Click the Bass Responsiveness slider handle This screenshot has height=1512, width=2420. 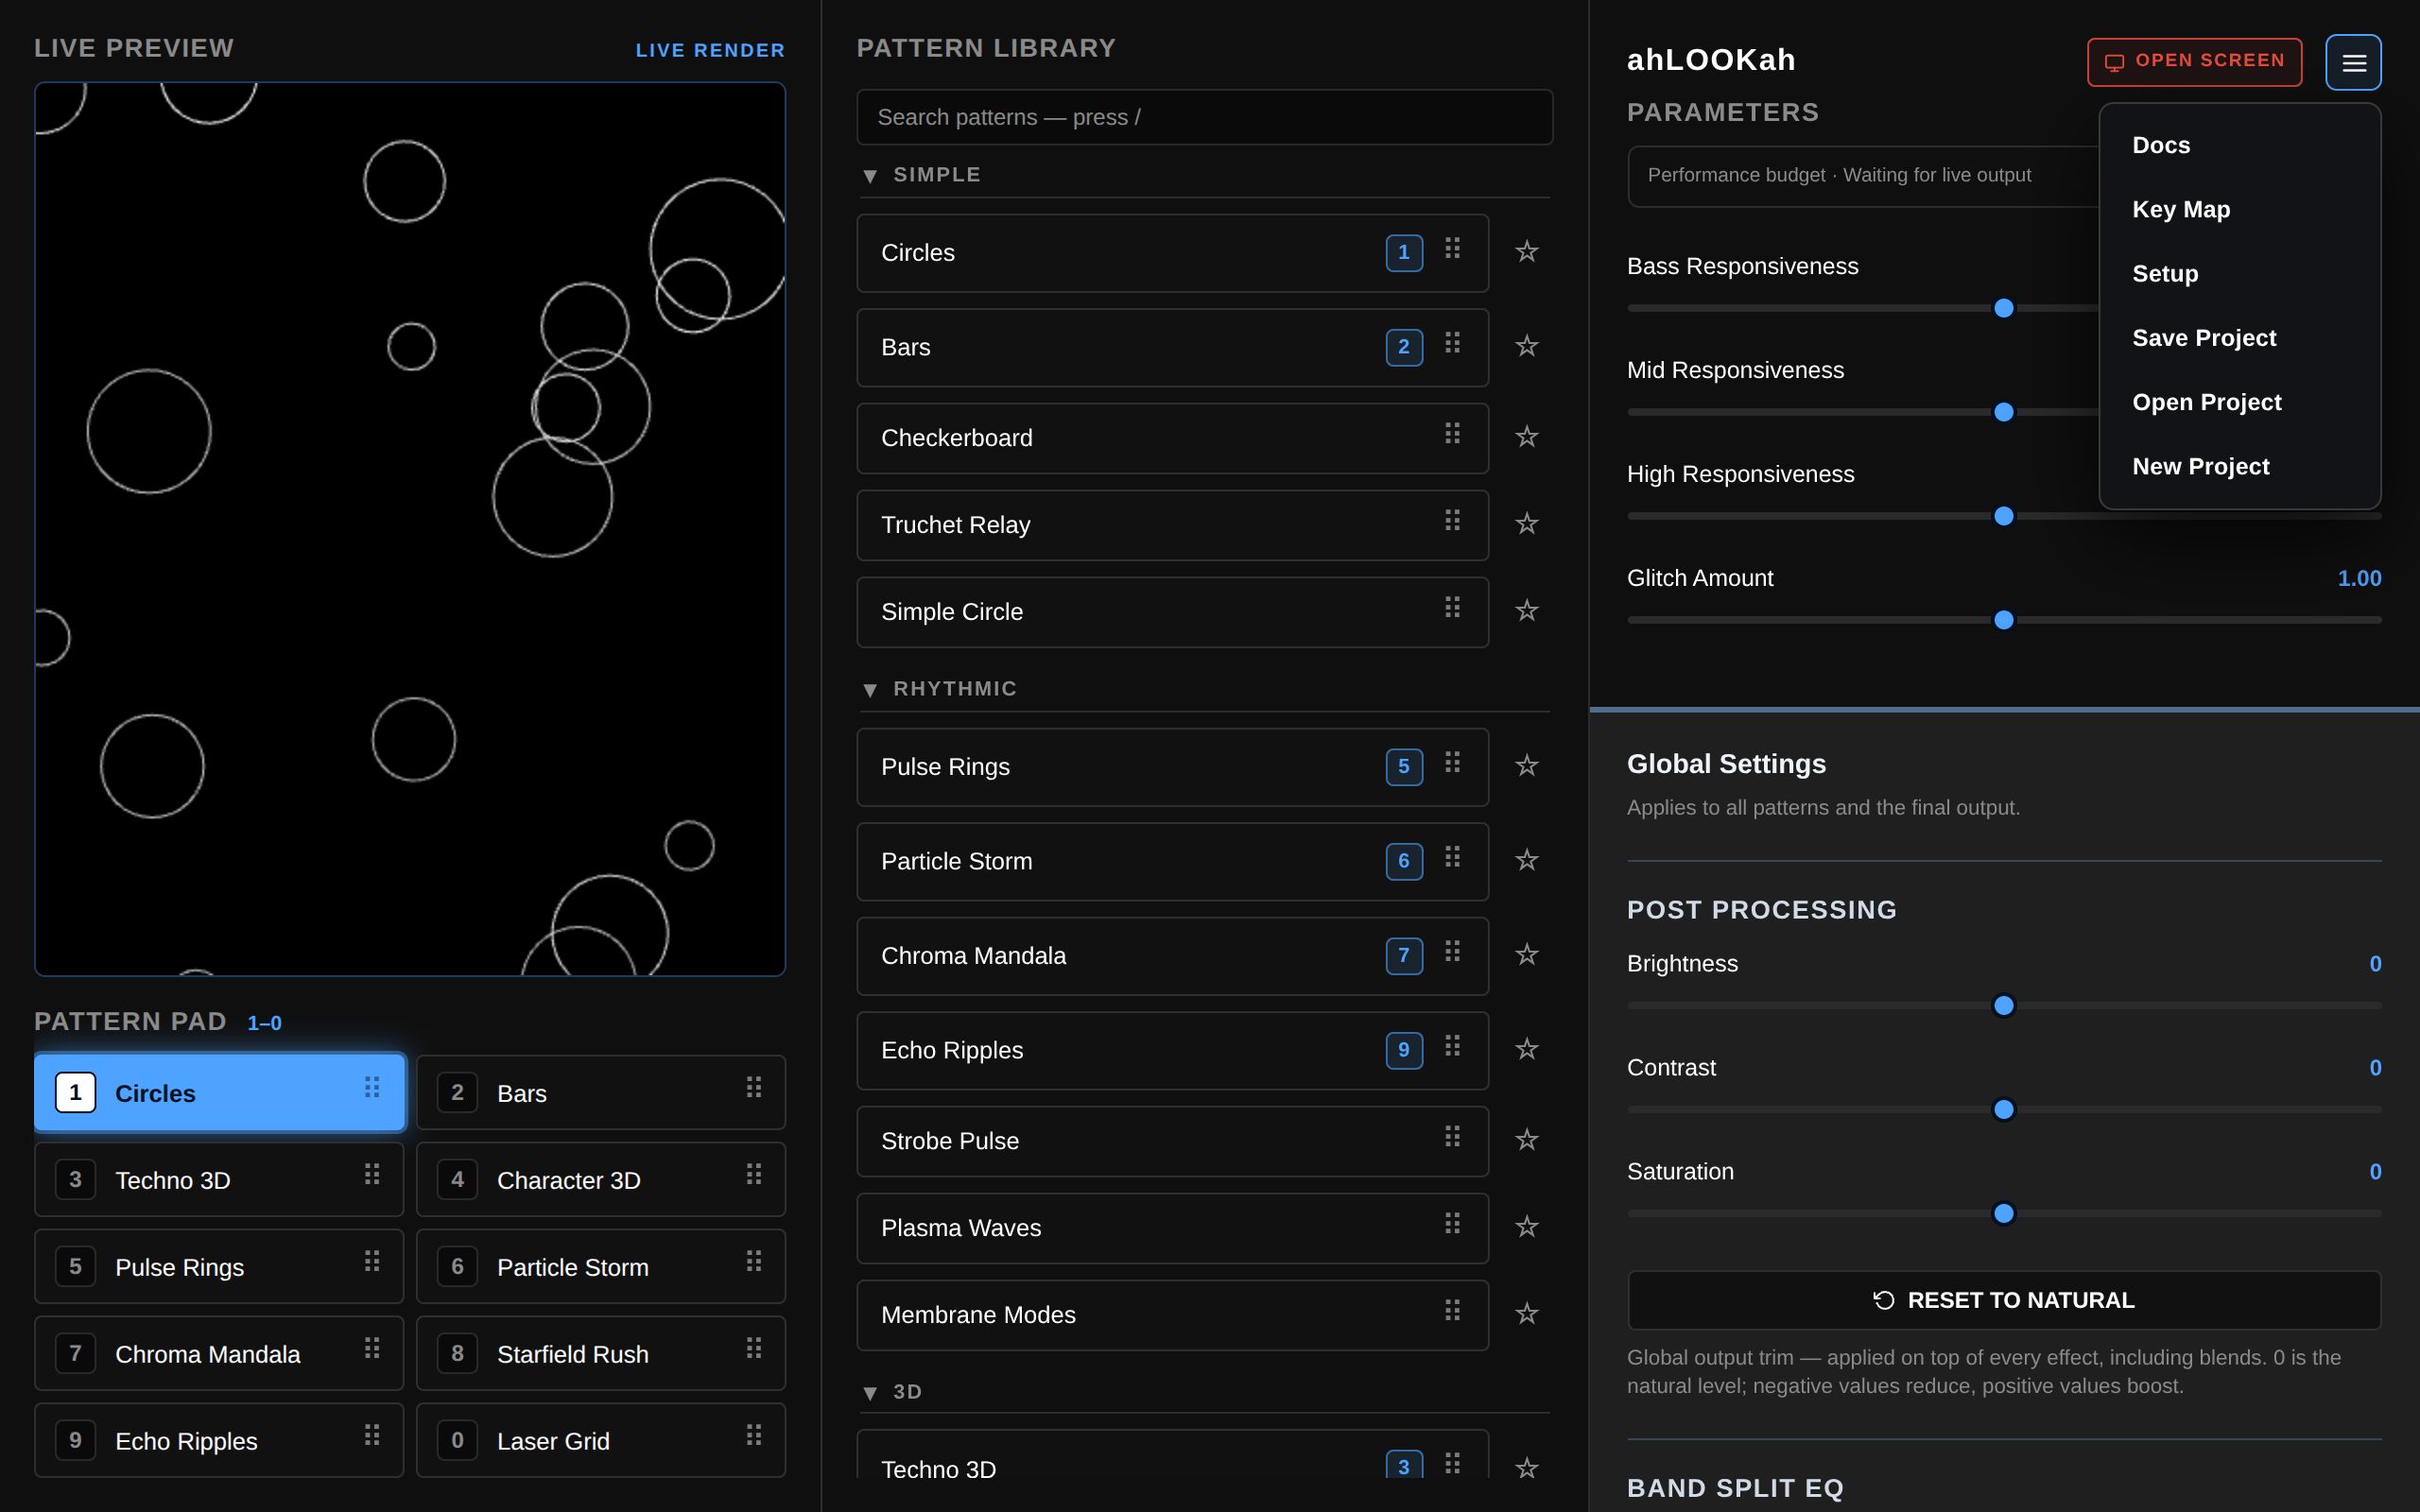click(x=2003, y=308)
